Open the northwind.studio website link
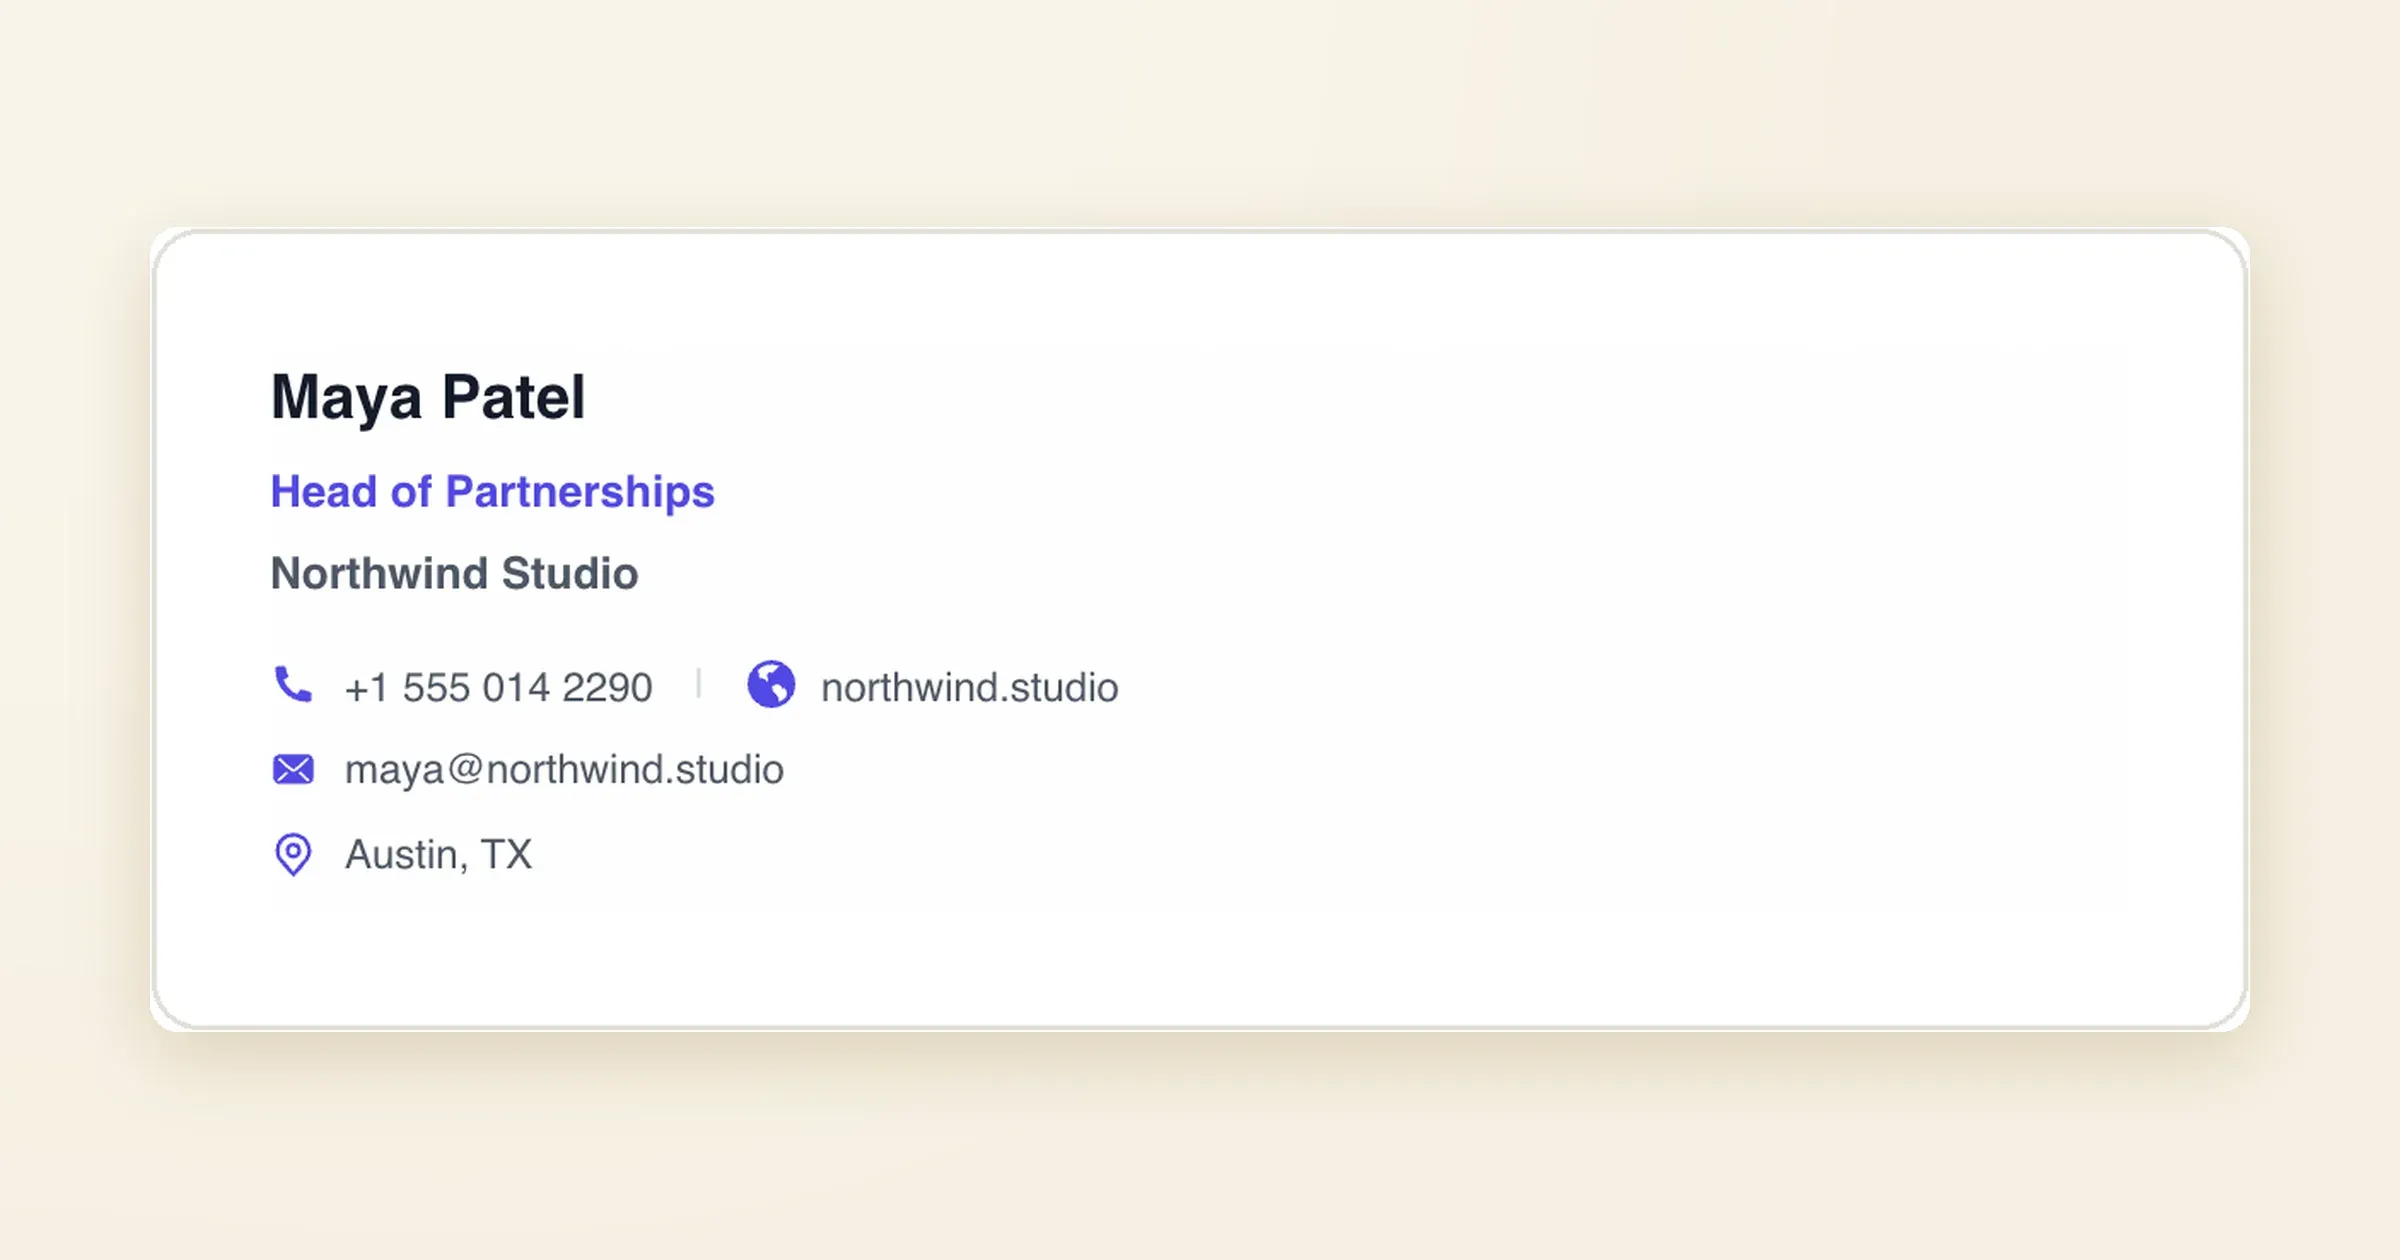 tap(969, 688)
